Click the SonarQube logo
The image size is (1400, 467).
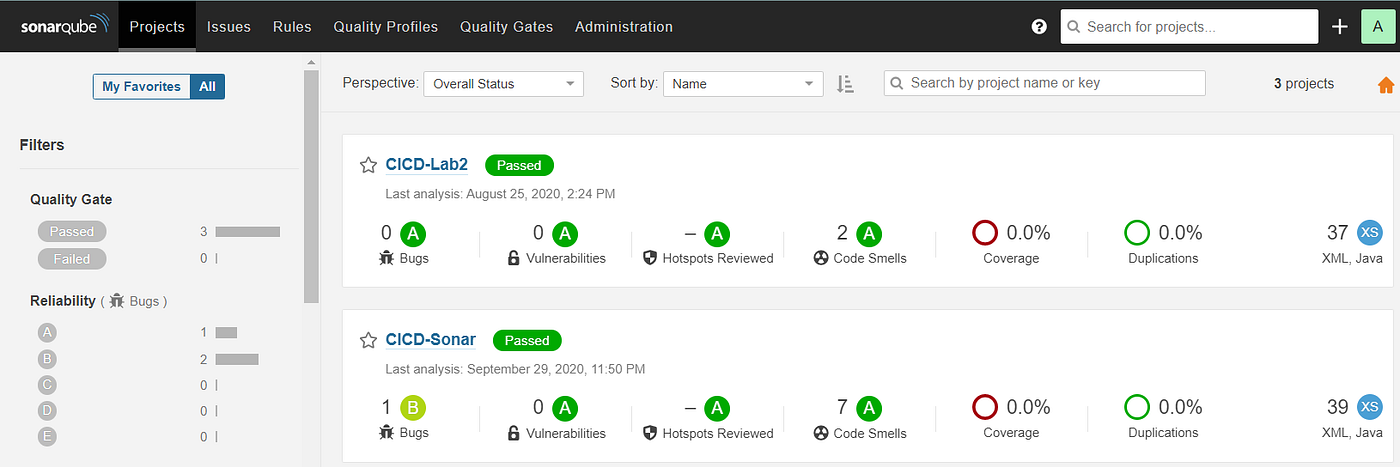click(62, 27)
